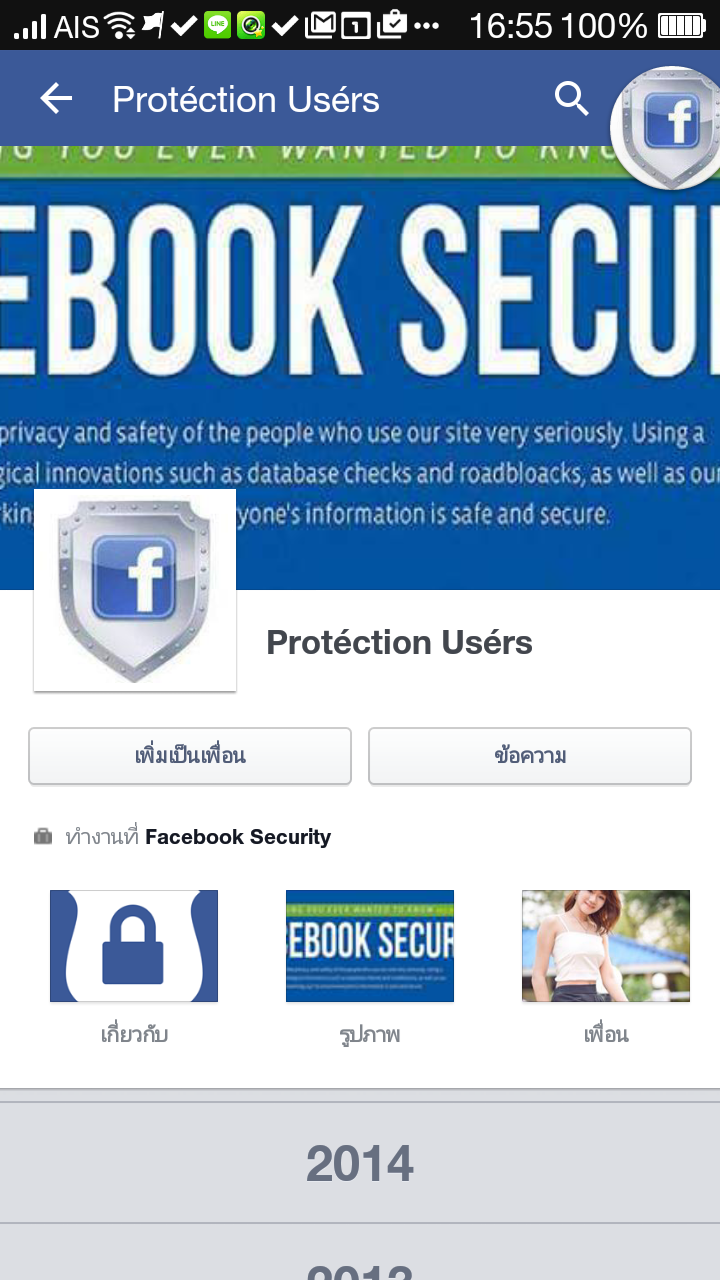Open search with the magnifier icon

coord(572,98)
